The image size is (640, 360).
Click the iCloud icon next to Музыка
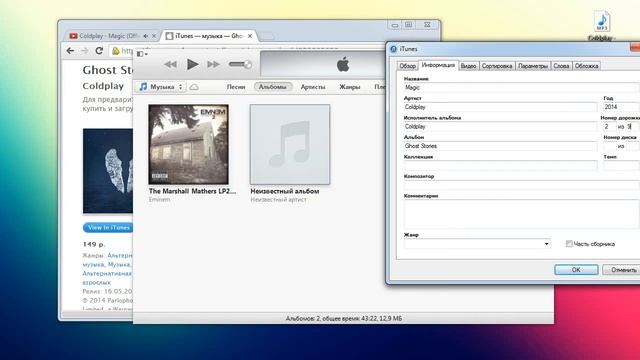click(194, 87)
